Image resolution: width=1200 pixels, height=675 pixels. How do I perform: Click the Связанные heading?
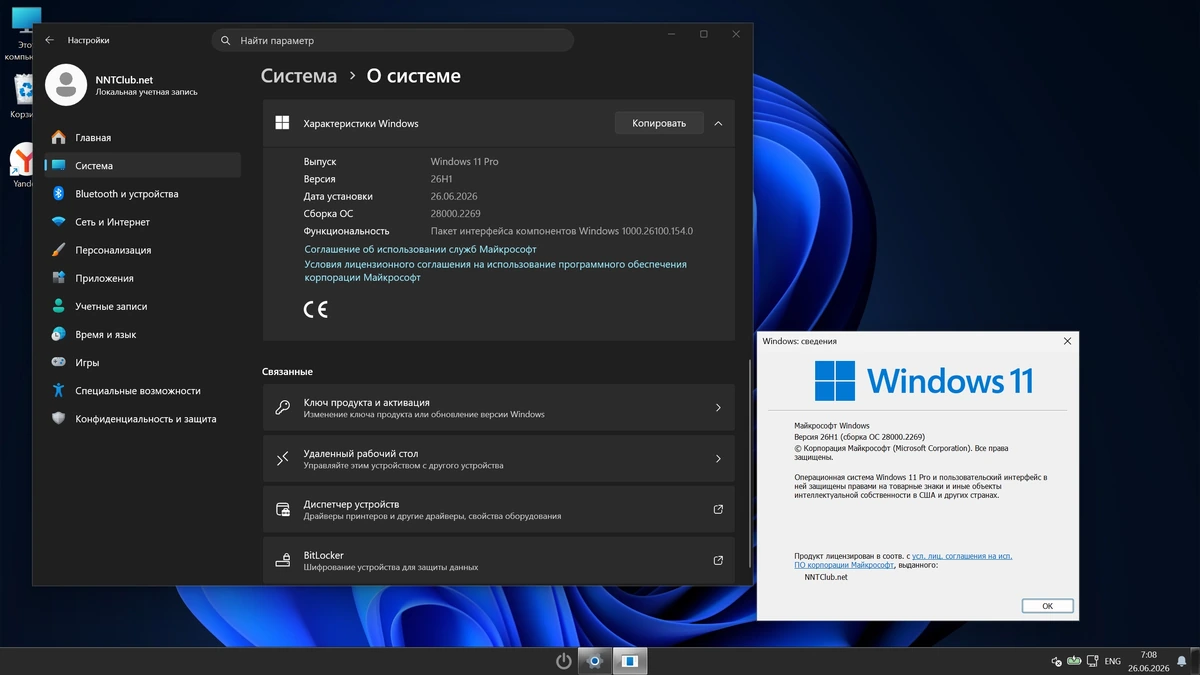(x=287, y=371)
